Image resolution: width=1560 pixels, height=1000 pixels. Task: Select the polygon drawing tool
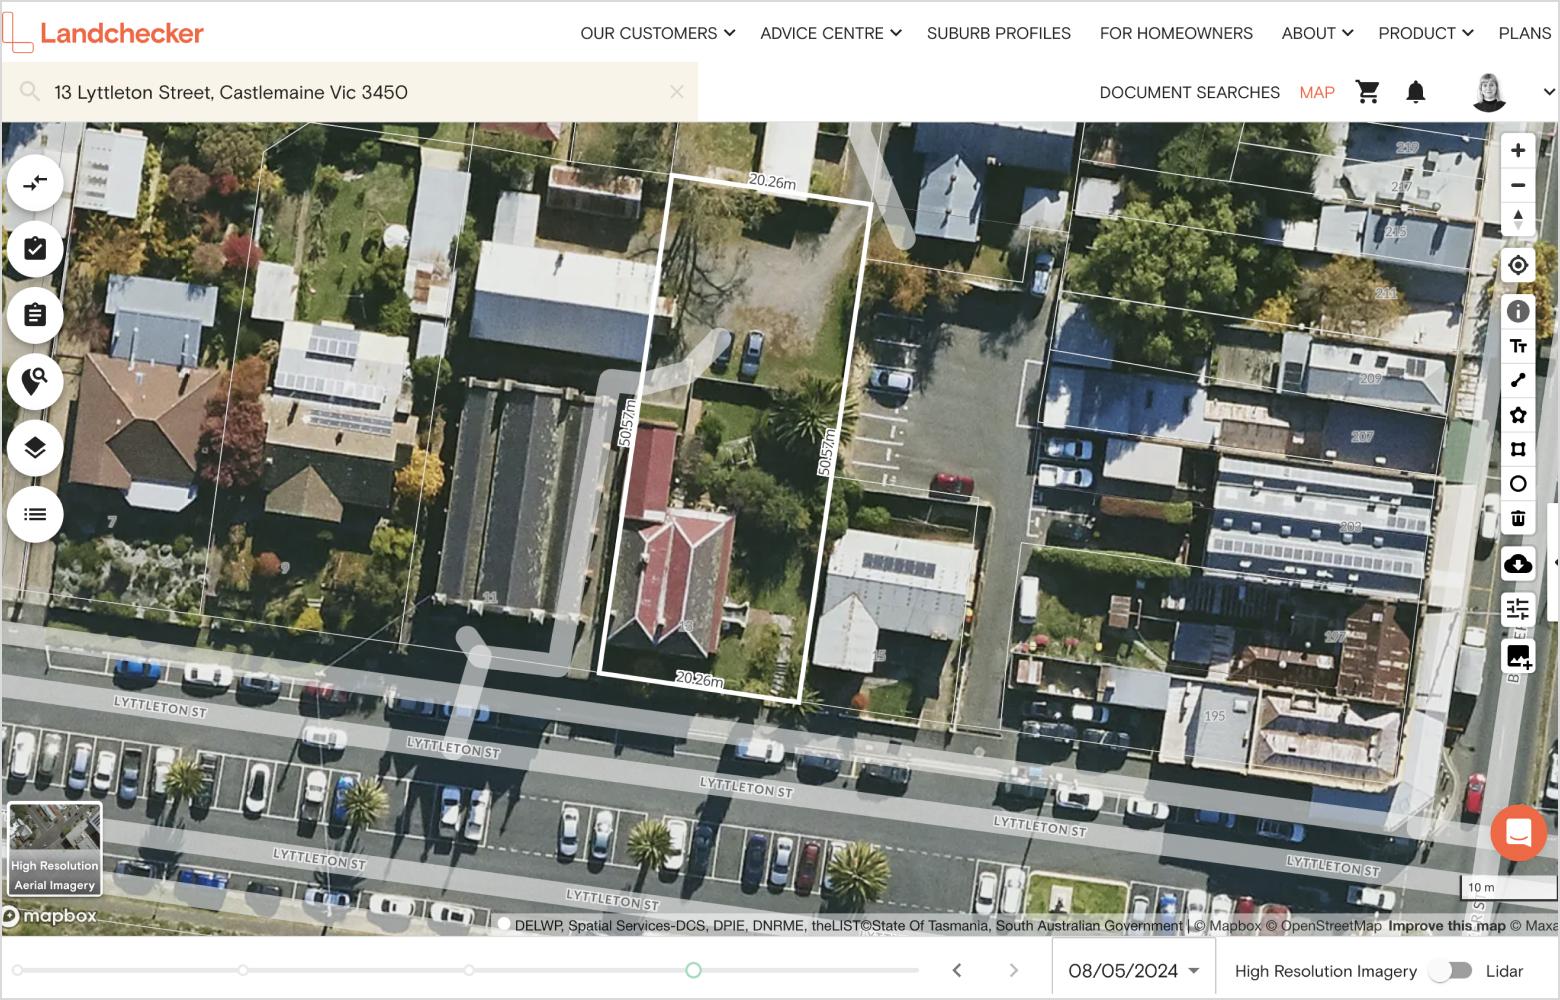pyautogui.click(x=1518, y=415)
